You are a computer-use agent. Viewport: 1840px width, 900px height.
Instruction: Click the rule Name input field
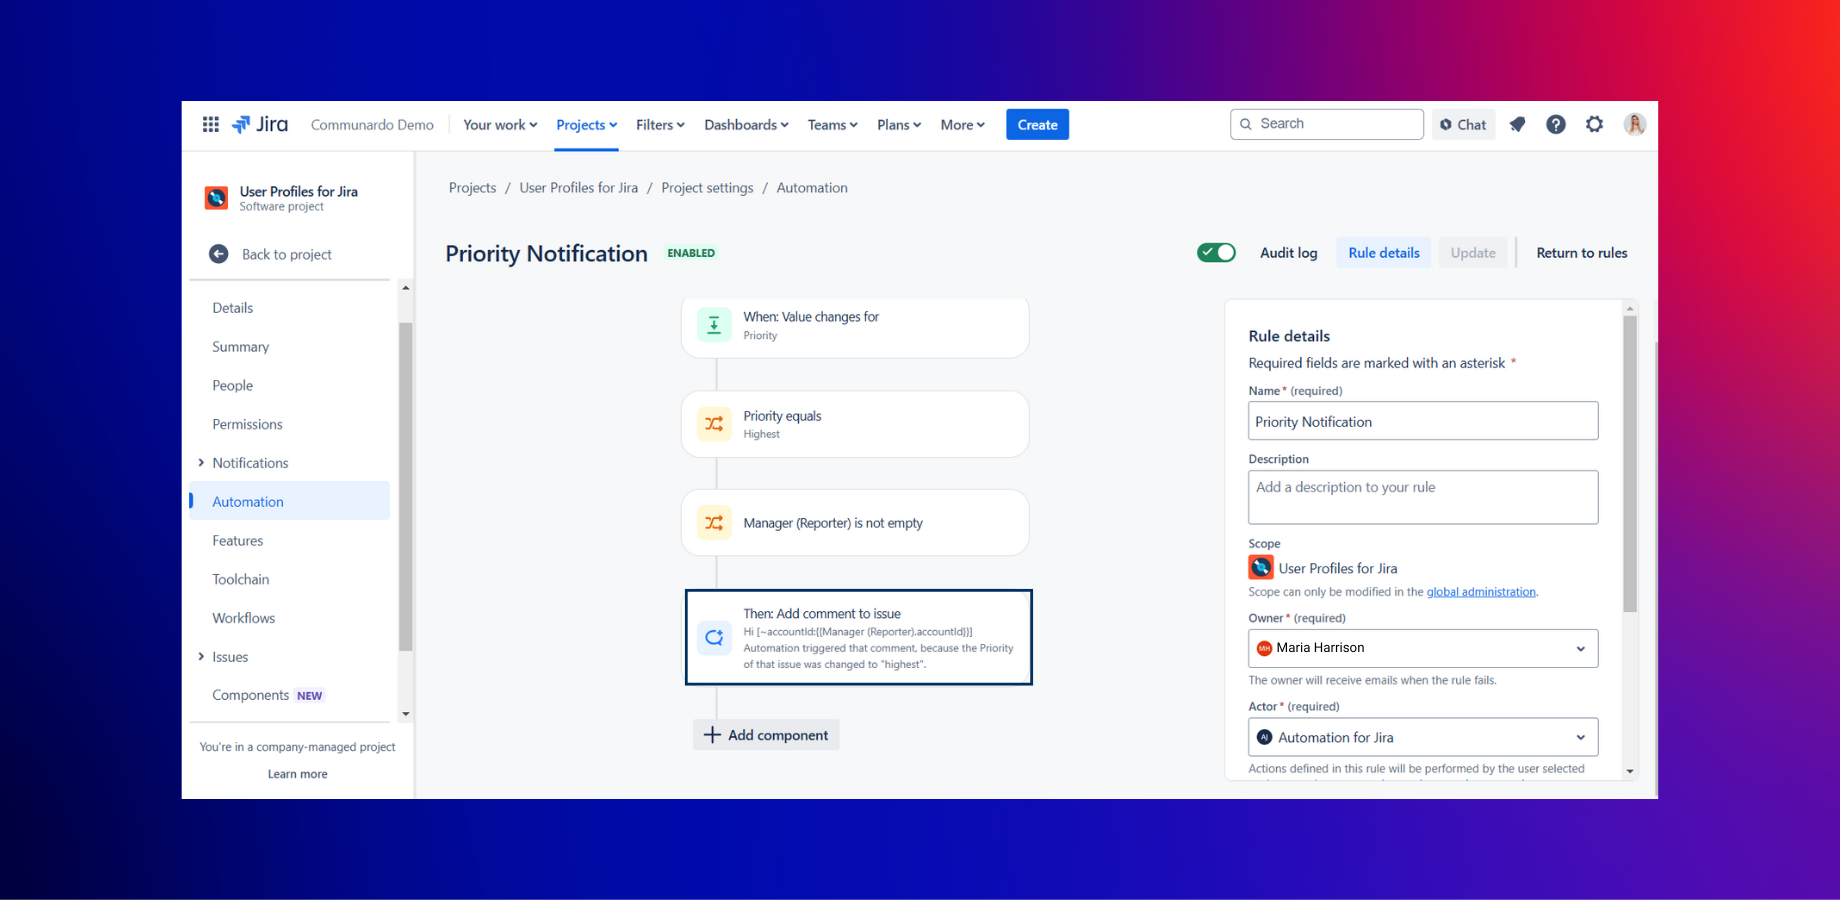point(1423,421)
